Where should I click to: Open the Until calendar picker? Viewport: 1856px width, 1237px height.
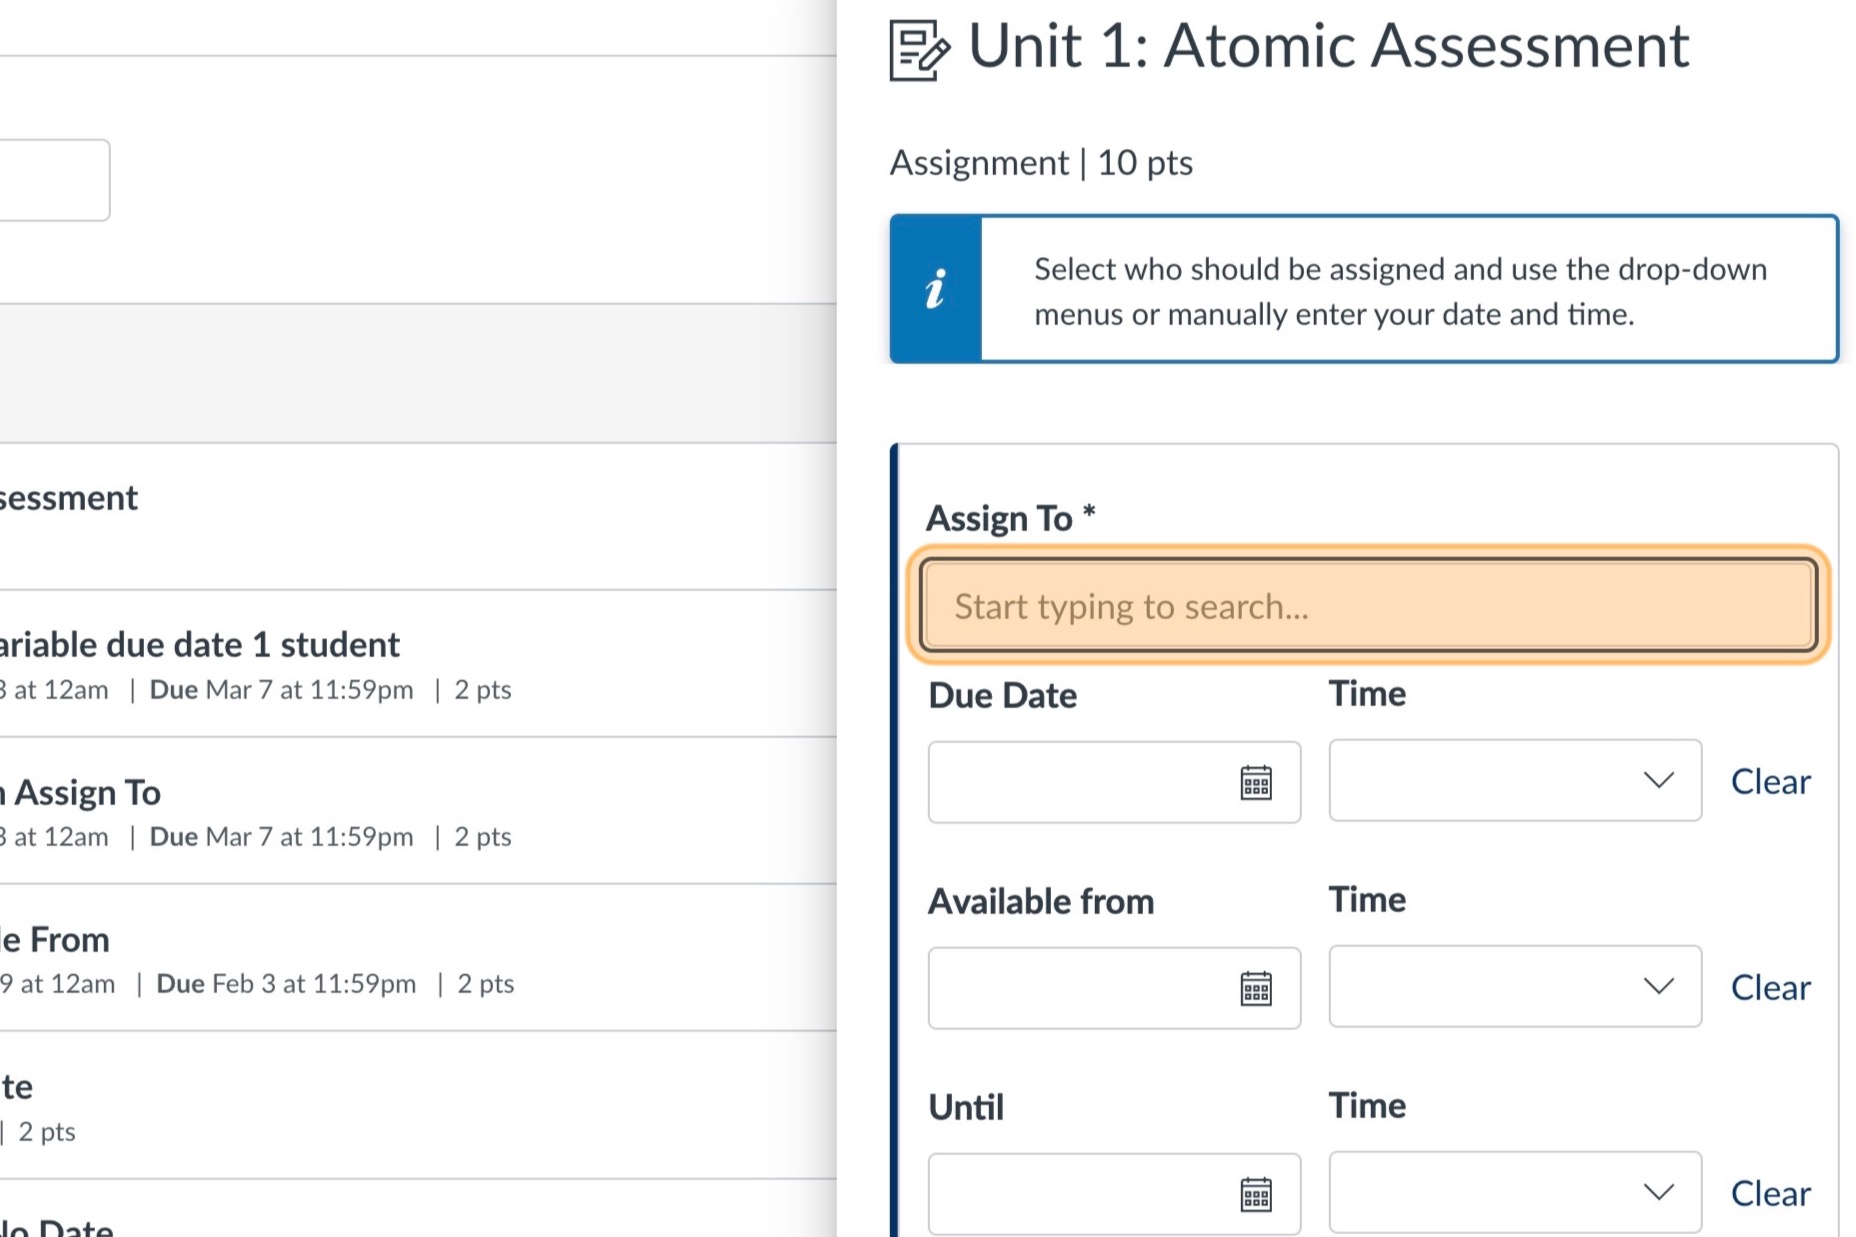[x=1257, y=1194]
